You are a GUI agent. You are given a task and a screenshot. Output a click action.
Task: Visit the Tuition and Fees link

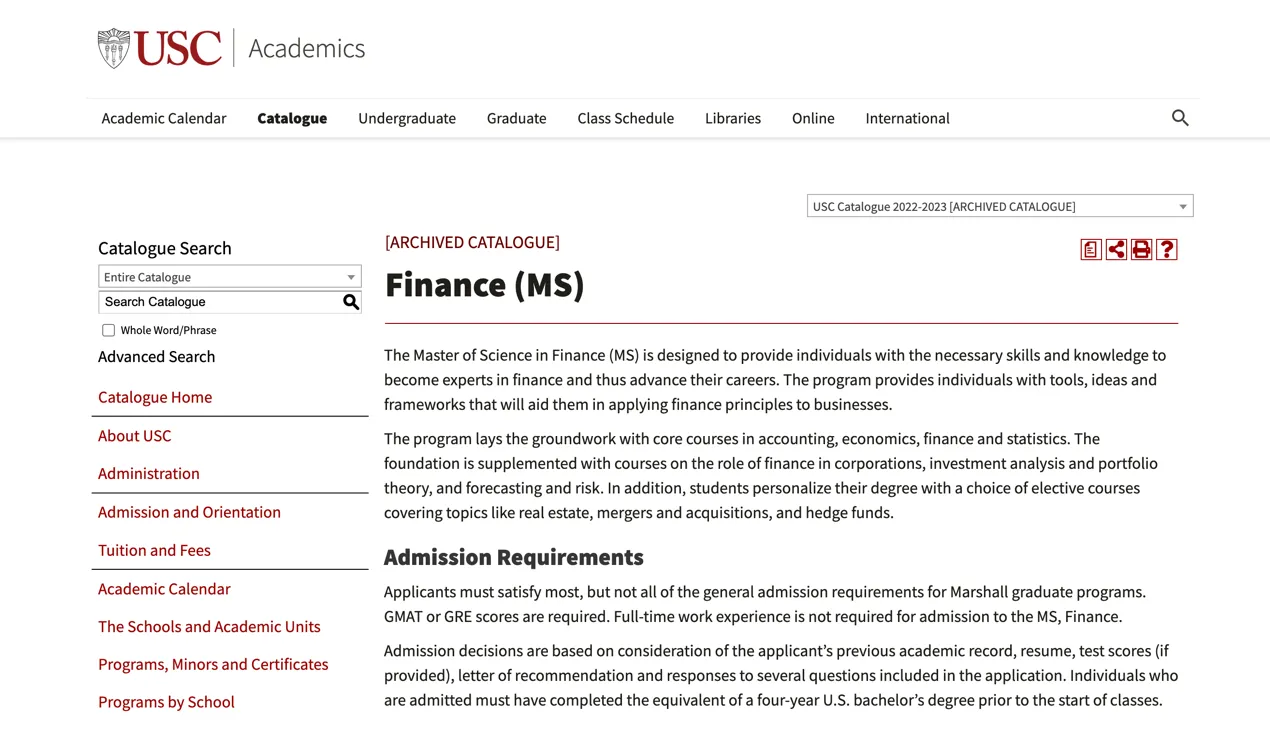pyautogui.click(x=154, y=550)
